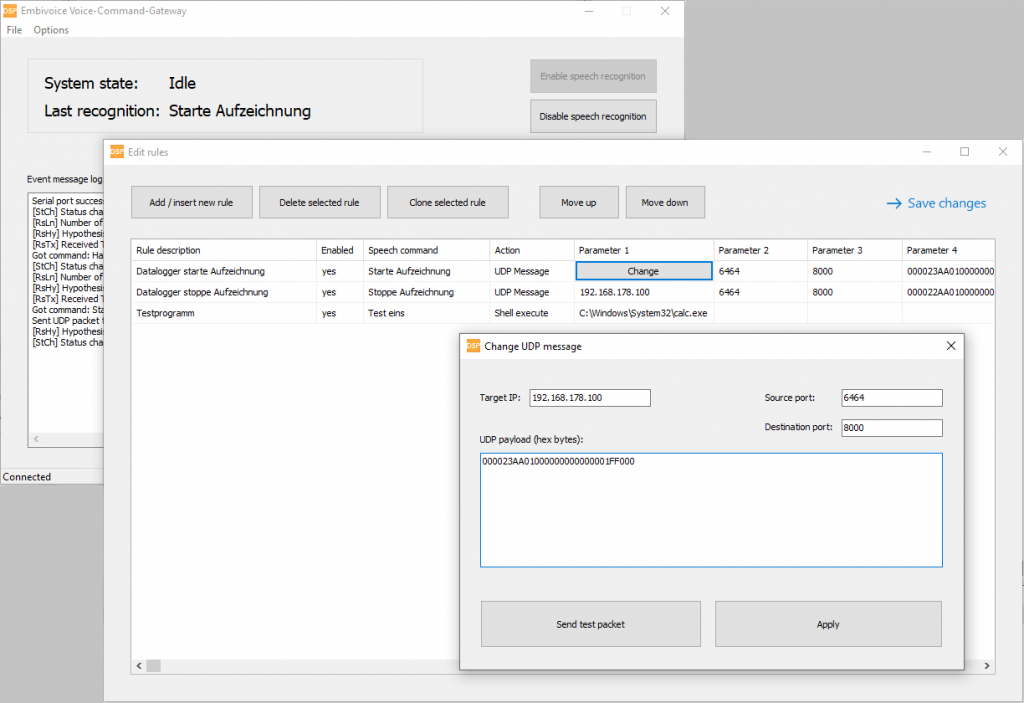Click into the Source port field
1024x703 pixels.
coord(892,398)
